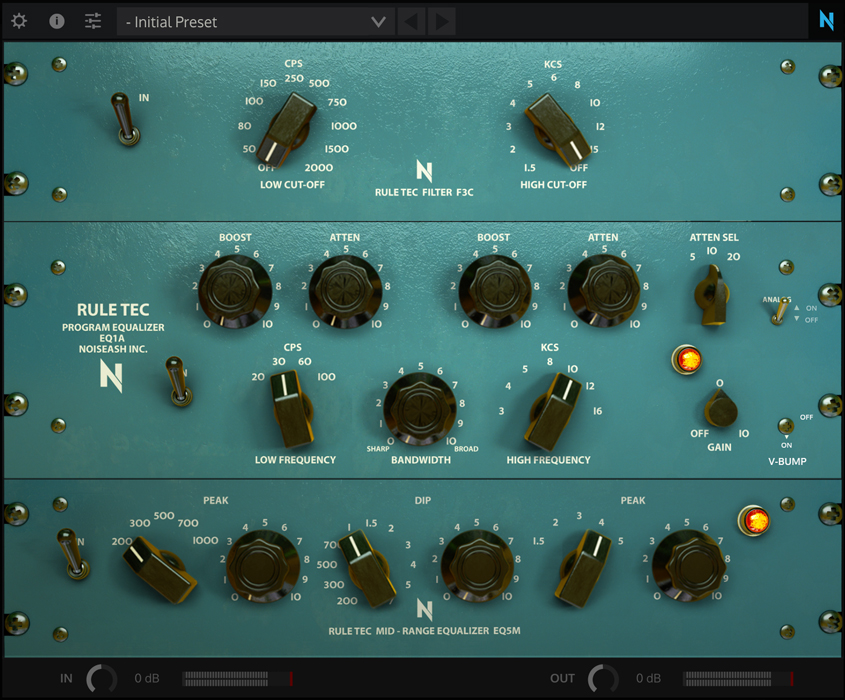Click the input level IN knob
Viewport: 845px width, 700px height.
[x=101, y=678]
